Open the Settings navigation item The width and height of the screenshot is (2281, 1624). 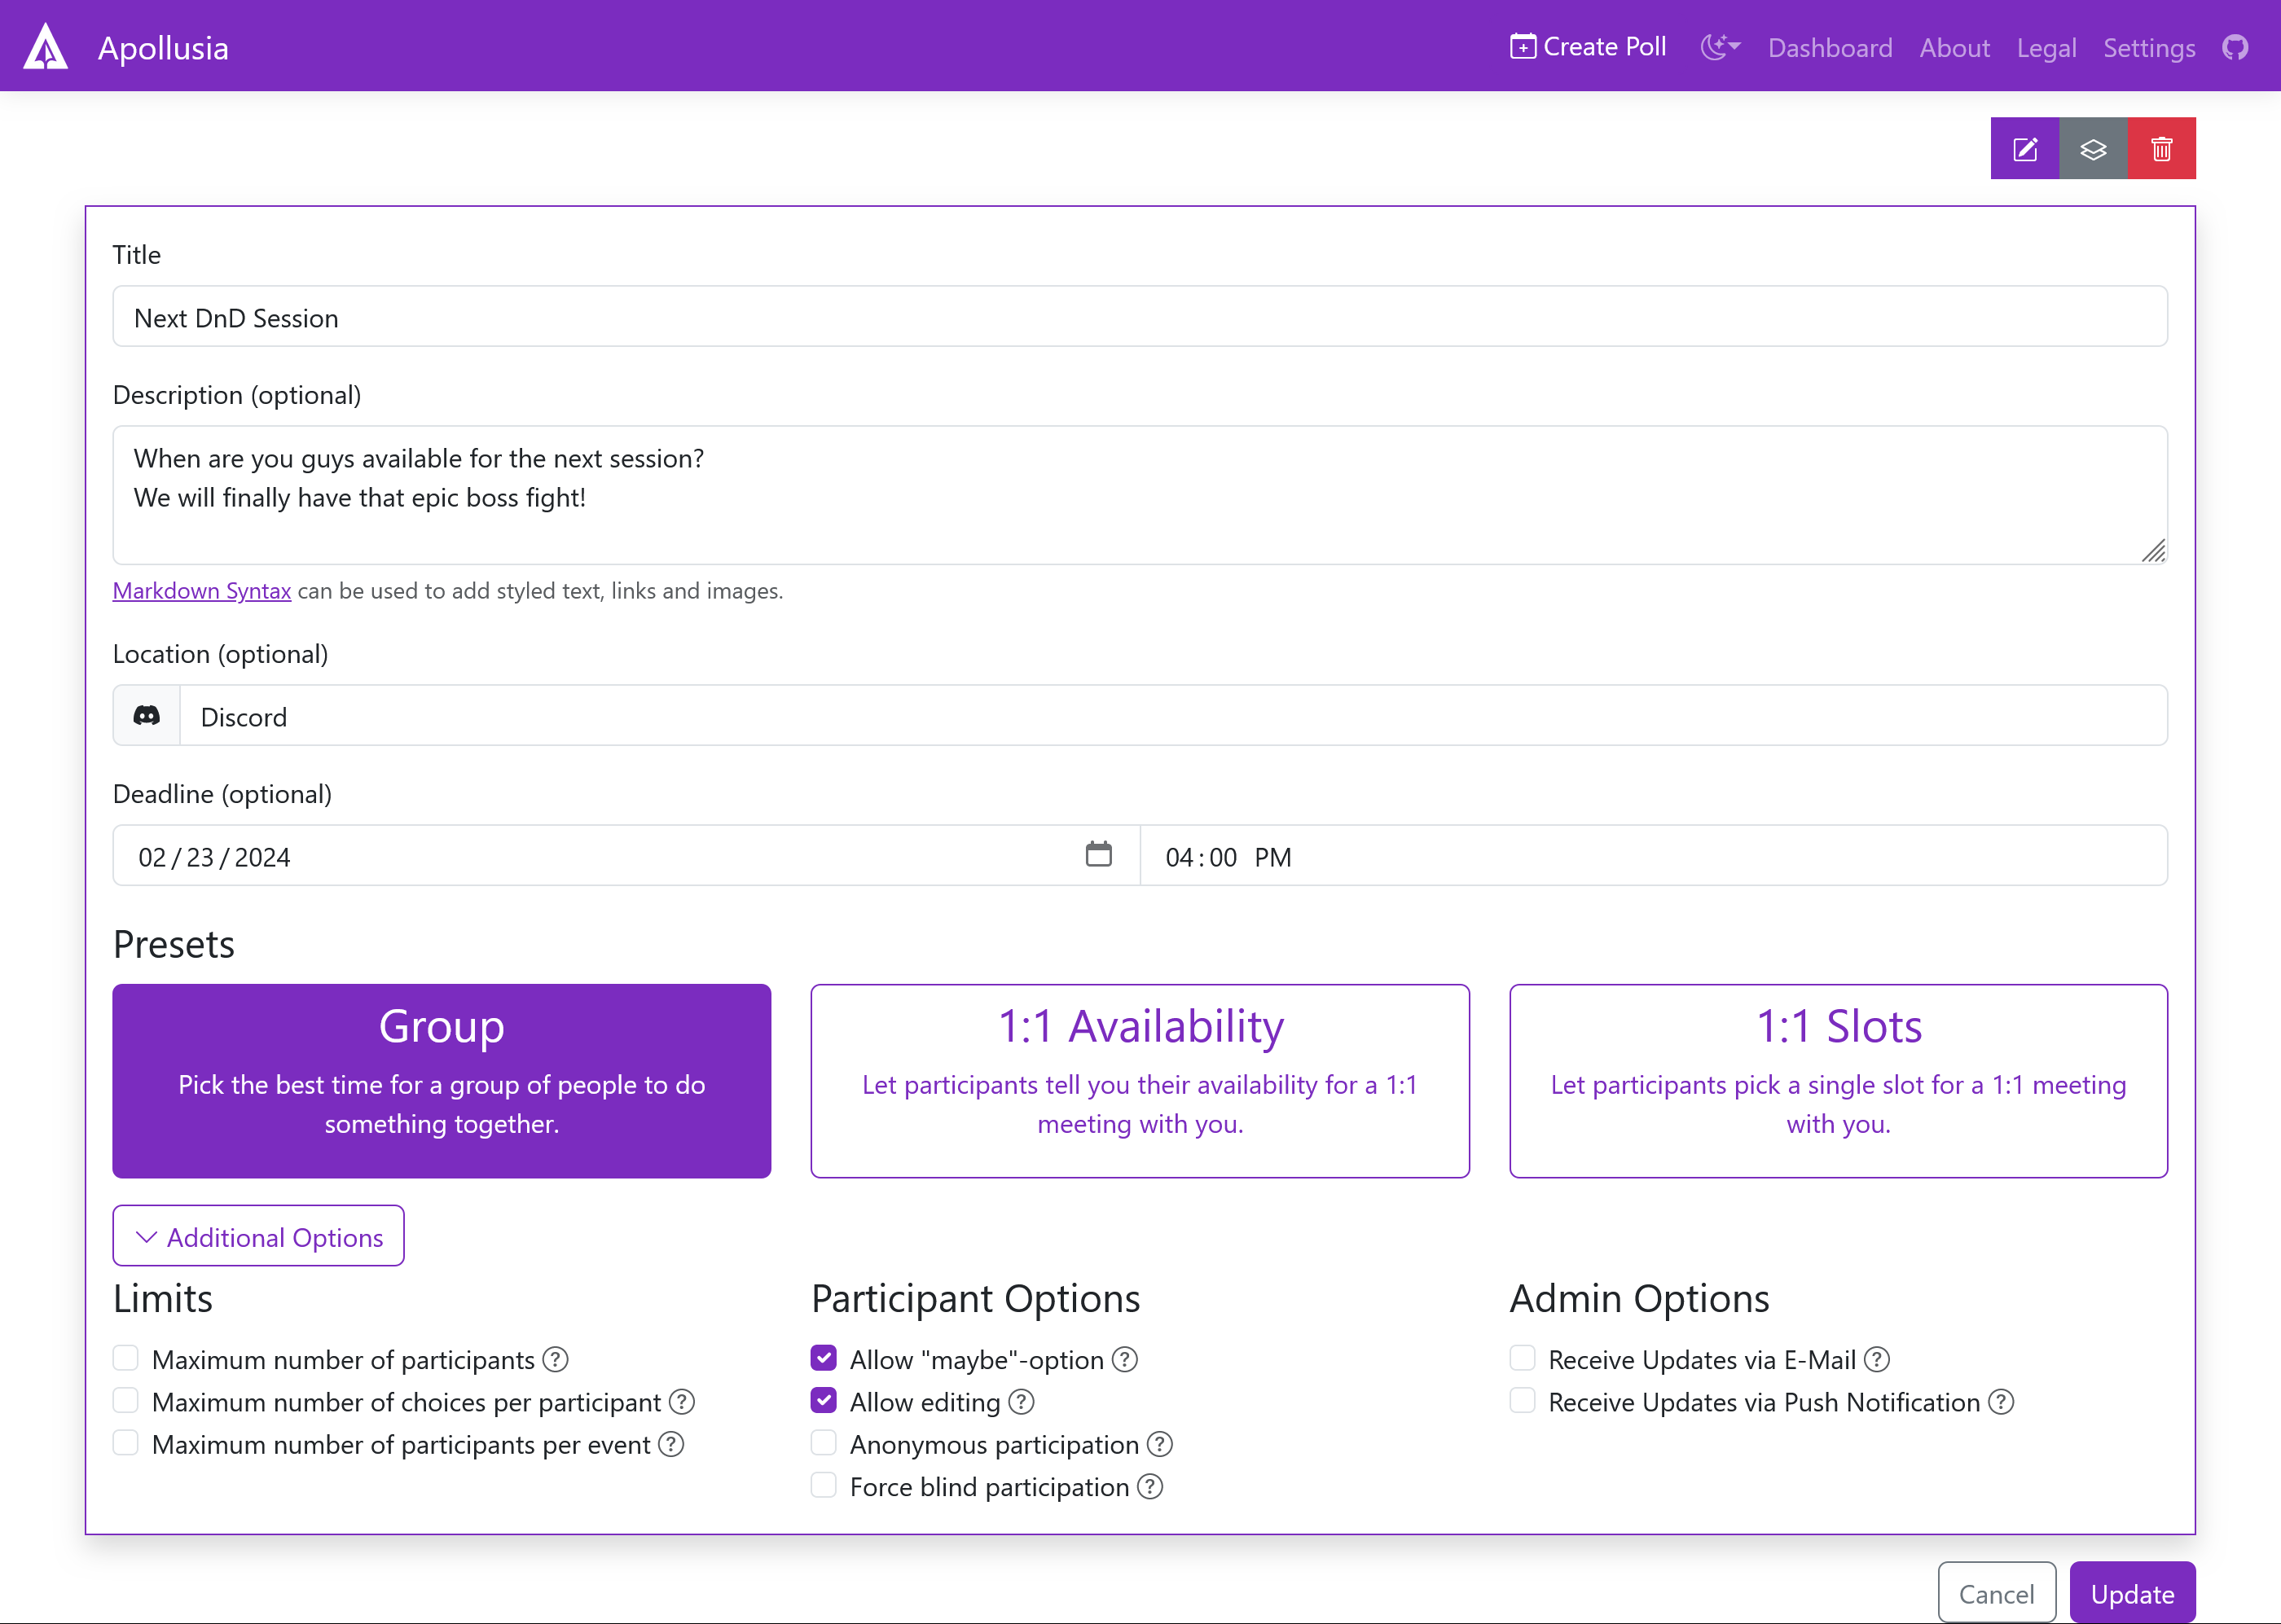pos(2148,48)
